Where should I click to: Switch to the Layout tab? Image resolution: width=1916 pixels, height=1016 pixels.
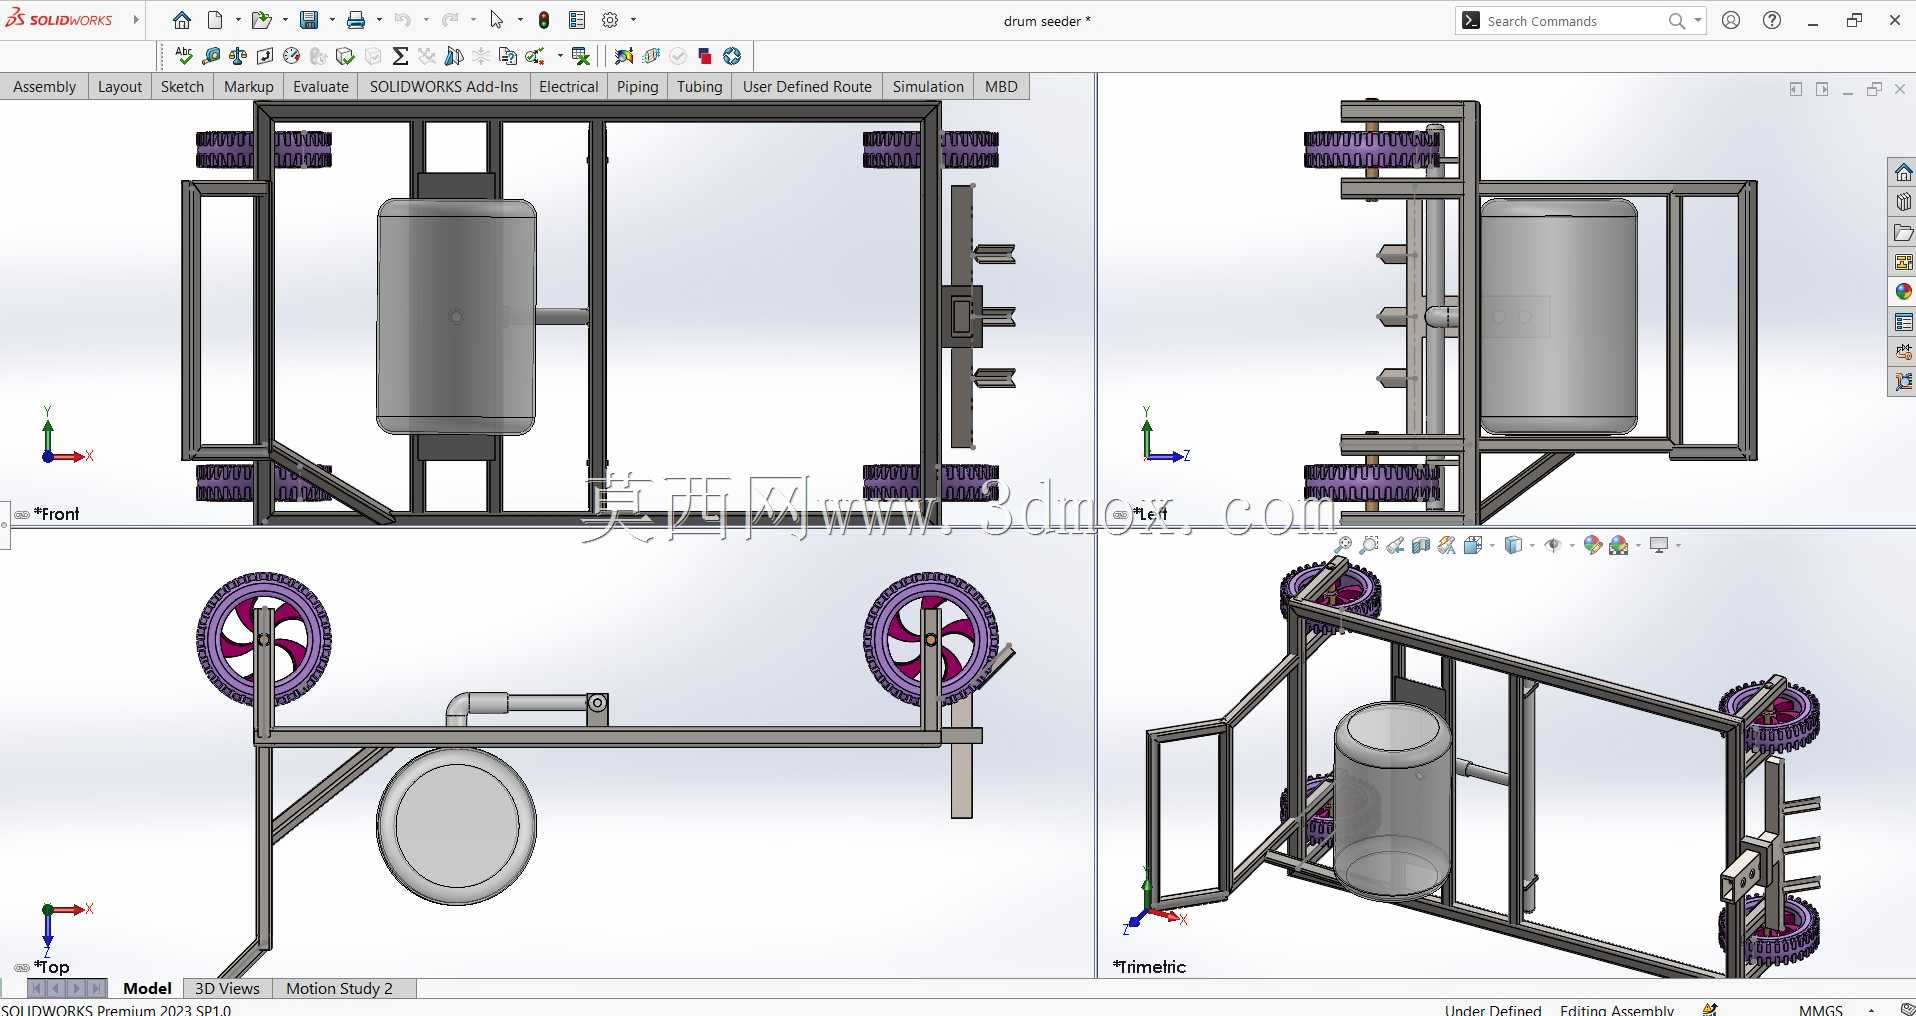(x=120, y=87)
